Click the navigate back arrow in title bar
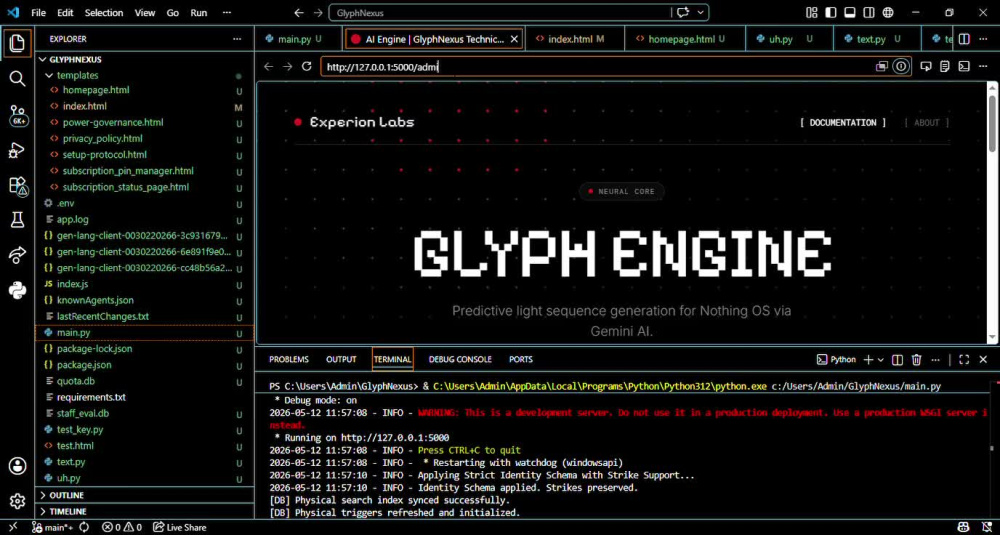1000x535 pixels. [x=298, y=12]
